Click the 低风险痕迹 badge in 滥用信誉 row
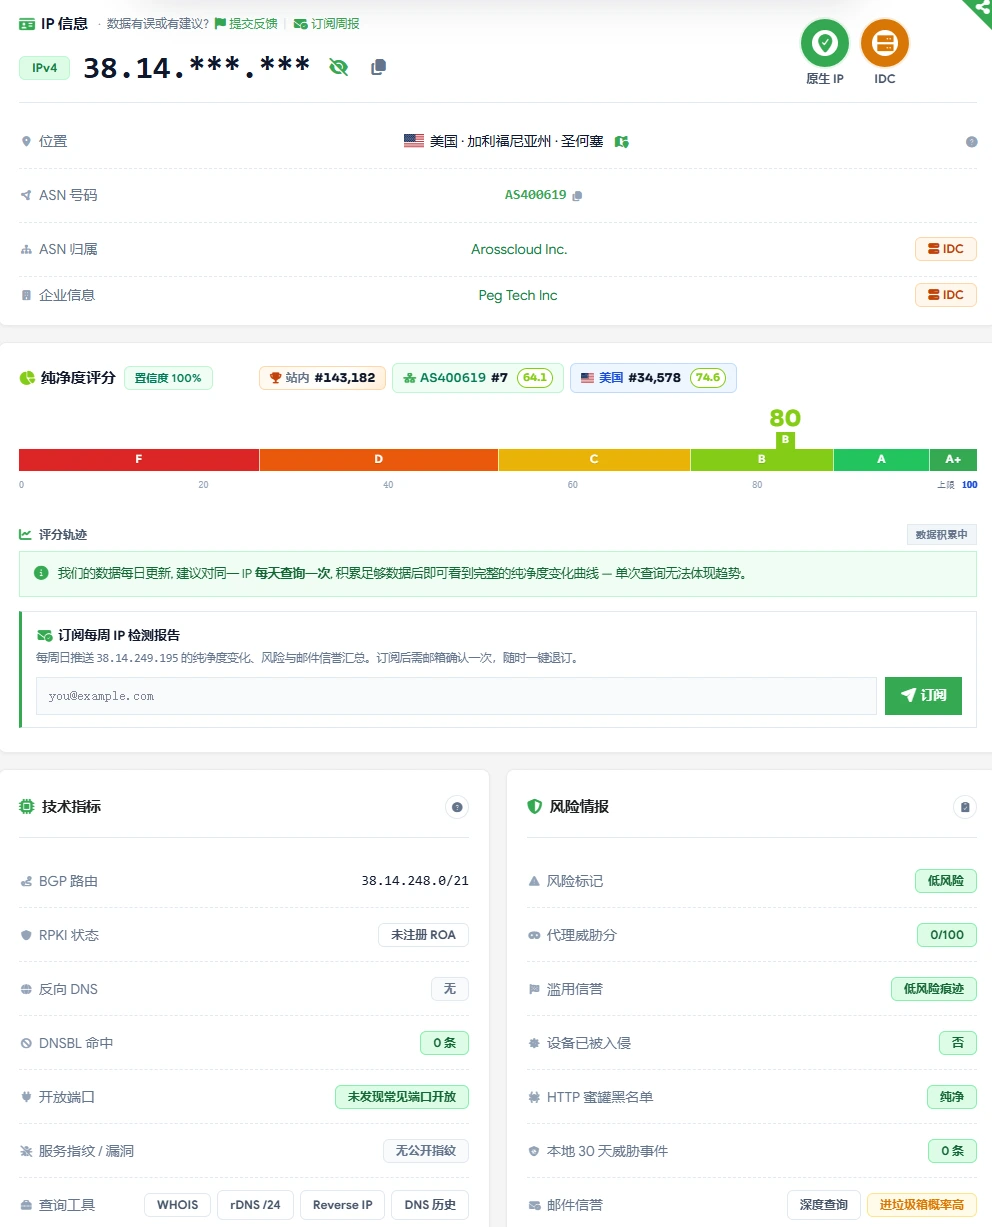 coord(934,989)
